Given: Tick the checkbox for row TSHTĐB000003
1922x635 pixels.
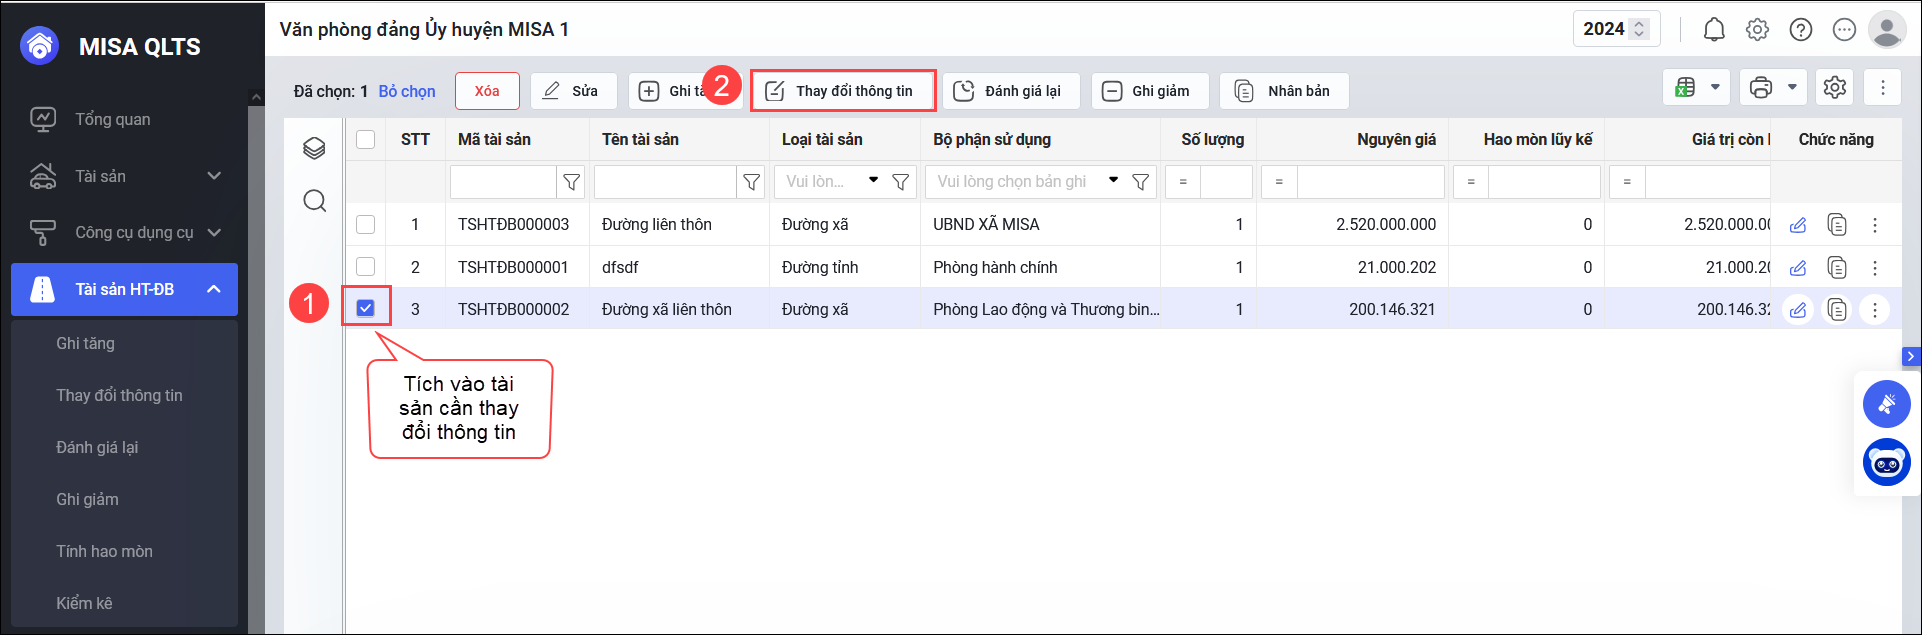Looking at the screenshot, I should click(x=366, y=225).
